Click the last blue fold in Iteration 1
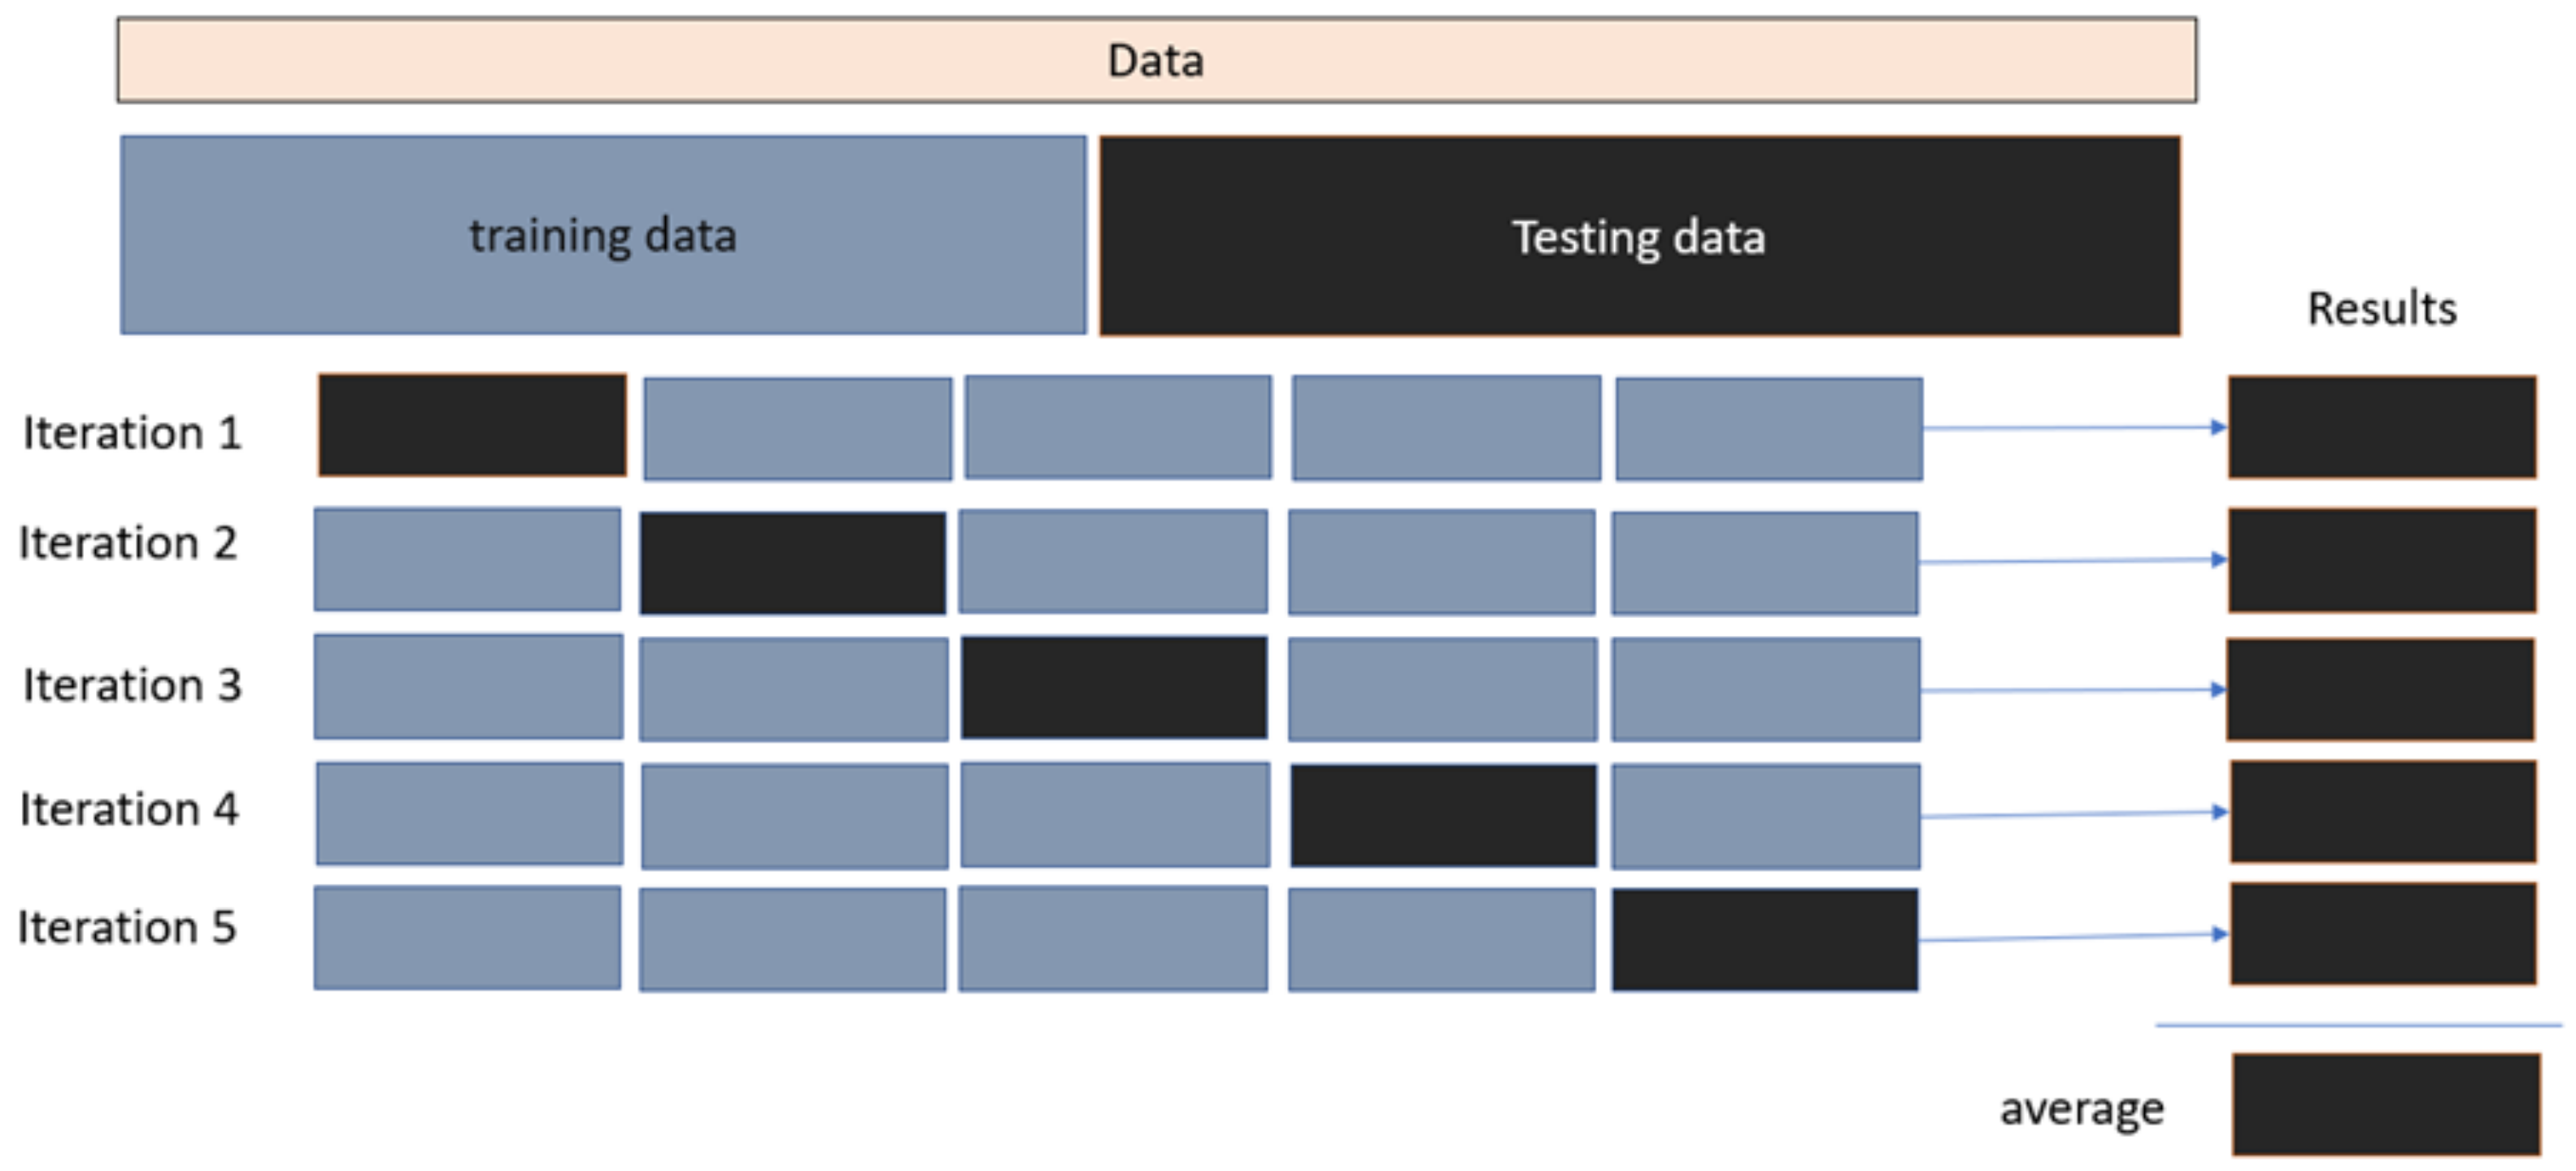The height and width of the screenshot is (1171, 2576). (x=1768, y=428)
